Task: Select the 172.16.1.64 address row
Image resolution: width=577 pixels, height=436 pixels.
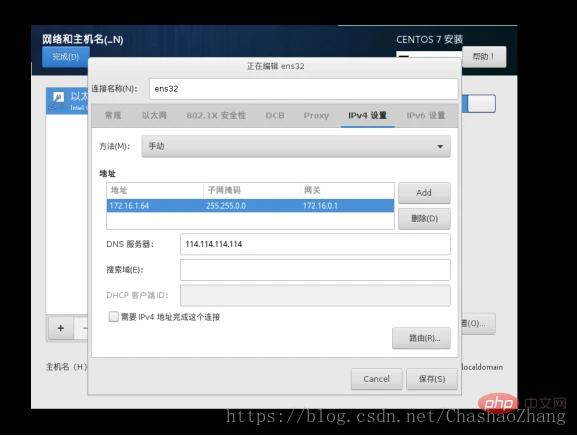Action: [x=250, y=206]
